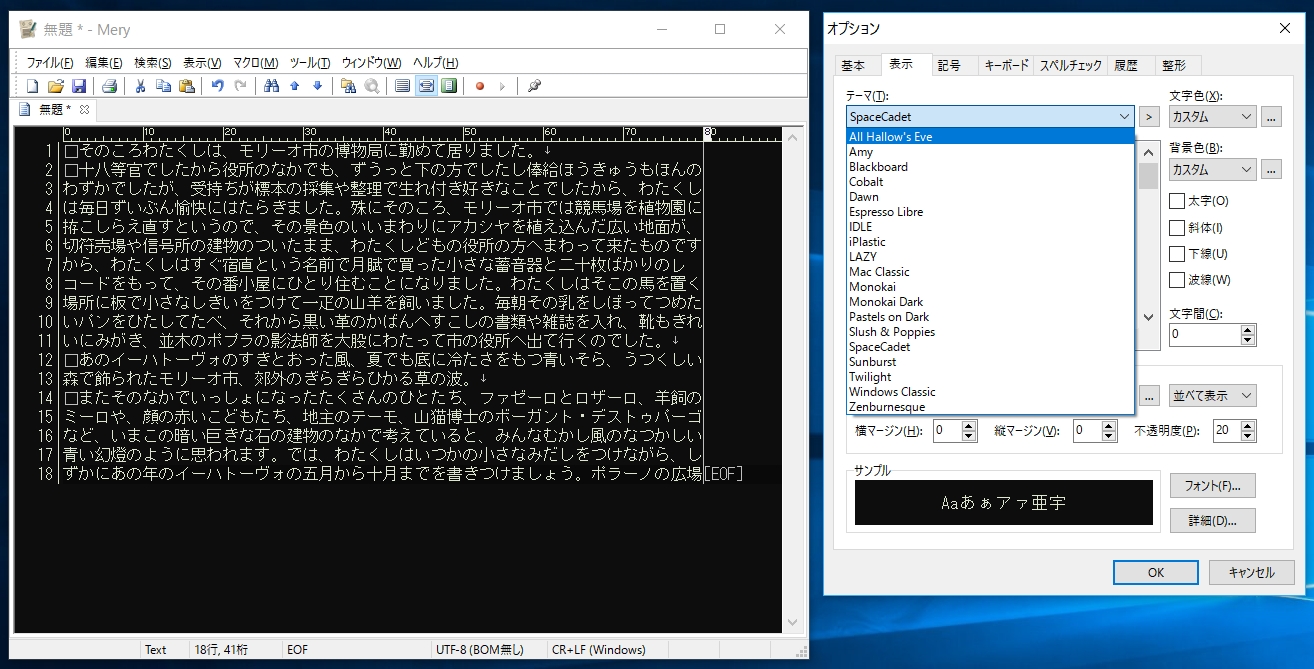Click ... browse button beside 並べて表示
The image size is (1314, 669).
(1150, 395)
